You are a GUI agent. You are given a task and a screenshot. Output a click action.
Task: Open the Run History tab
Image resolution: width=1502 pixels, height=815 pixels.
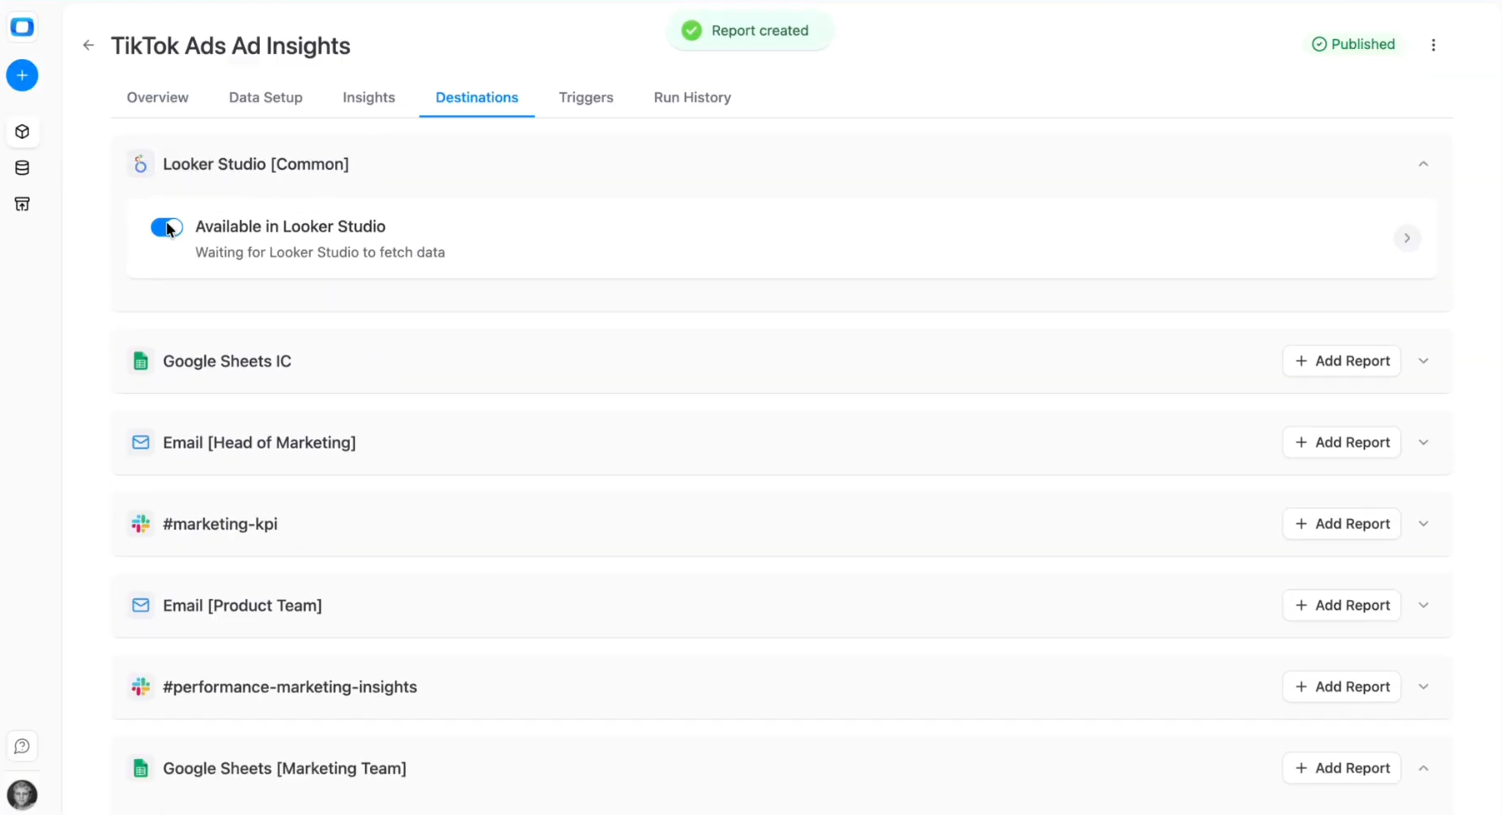click(692, 97)
